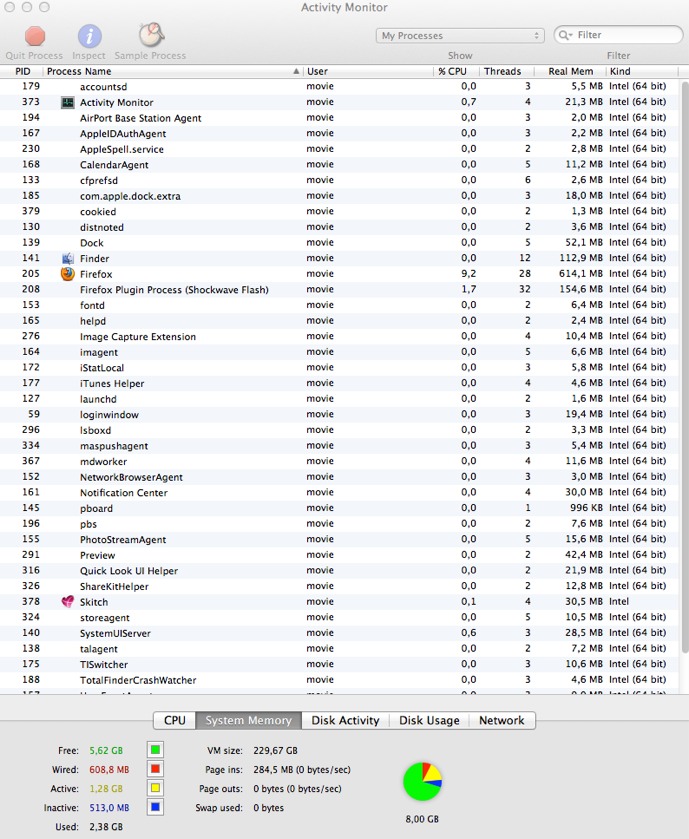Sort by the % CPU column header
Image resolution: width=689 pixels, height=839 pixels.
[455, 72]
